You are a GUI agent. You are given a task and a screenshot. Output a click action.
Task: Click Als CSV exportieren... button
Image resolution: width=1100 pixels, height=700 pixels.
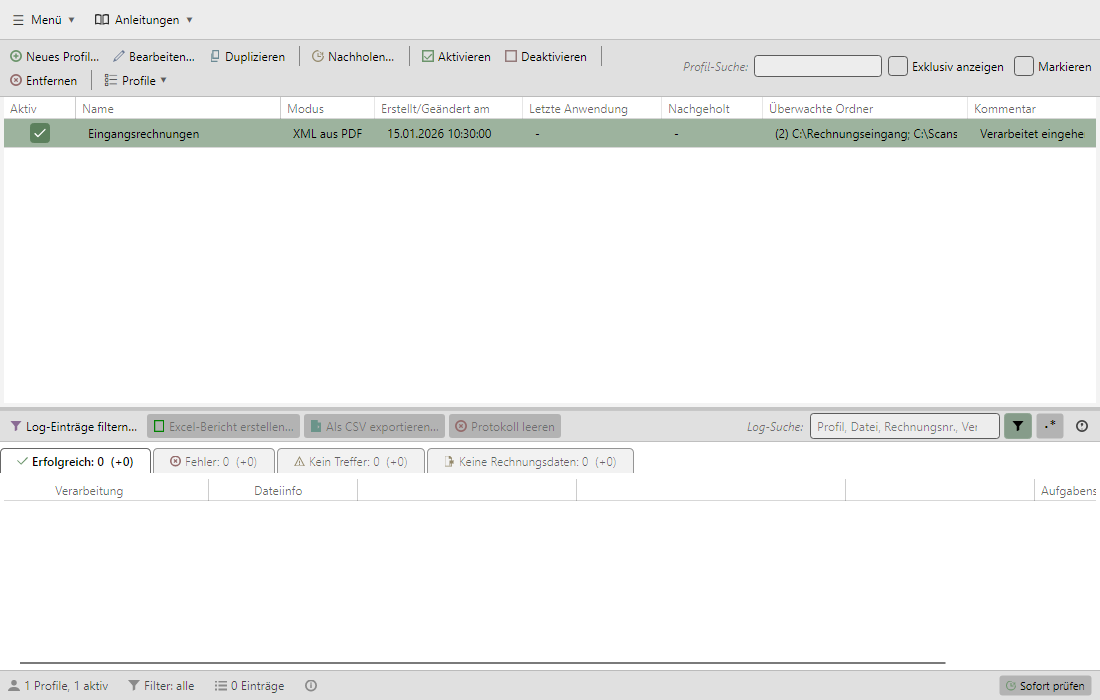tap(375, 426)
